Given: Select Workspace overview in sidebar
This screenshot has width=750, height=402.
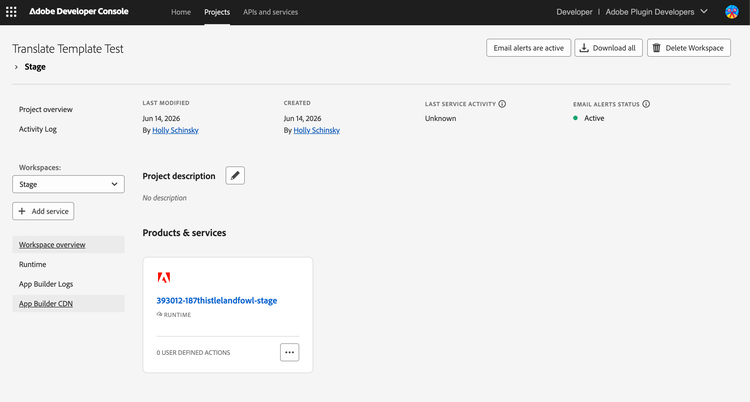Looking at the screenshot, I should coord(68,245).
